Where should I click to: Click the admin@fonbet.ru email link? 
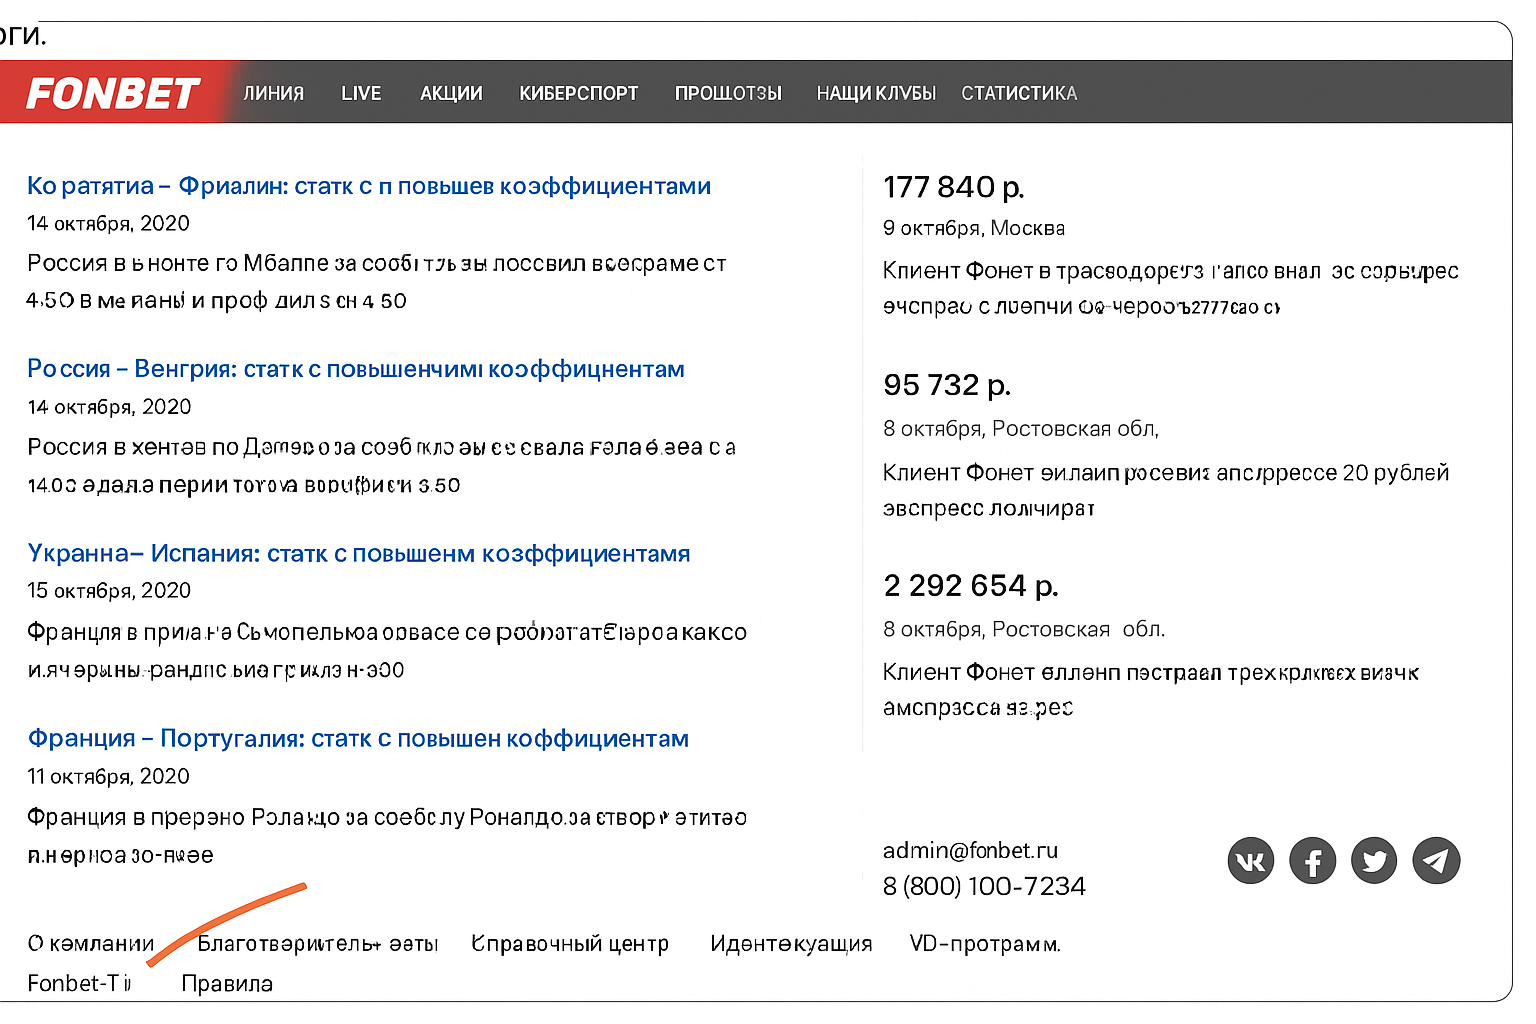click(x=970, y=850)
